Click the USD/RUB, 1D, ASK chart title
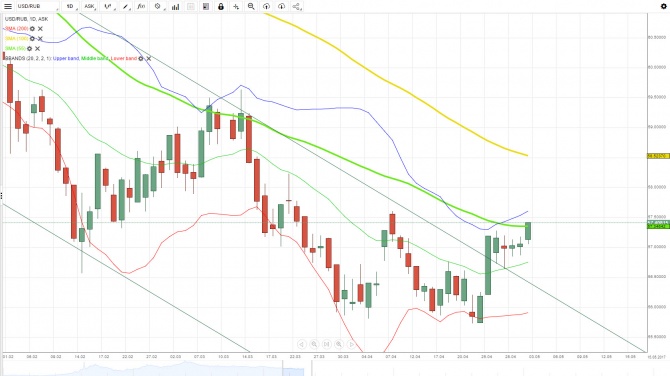 coord(26,19)
